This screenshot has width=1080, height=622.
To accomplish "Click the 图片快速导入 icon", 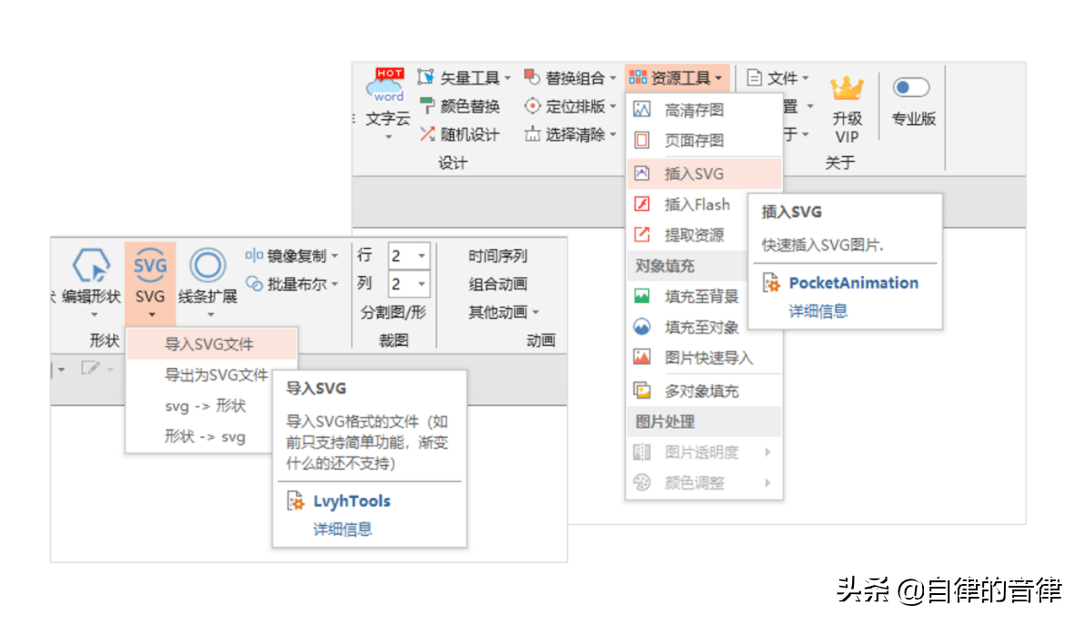I will pos(641,357).
